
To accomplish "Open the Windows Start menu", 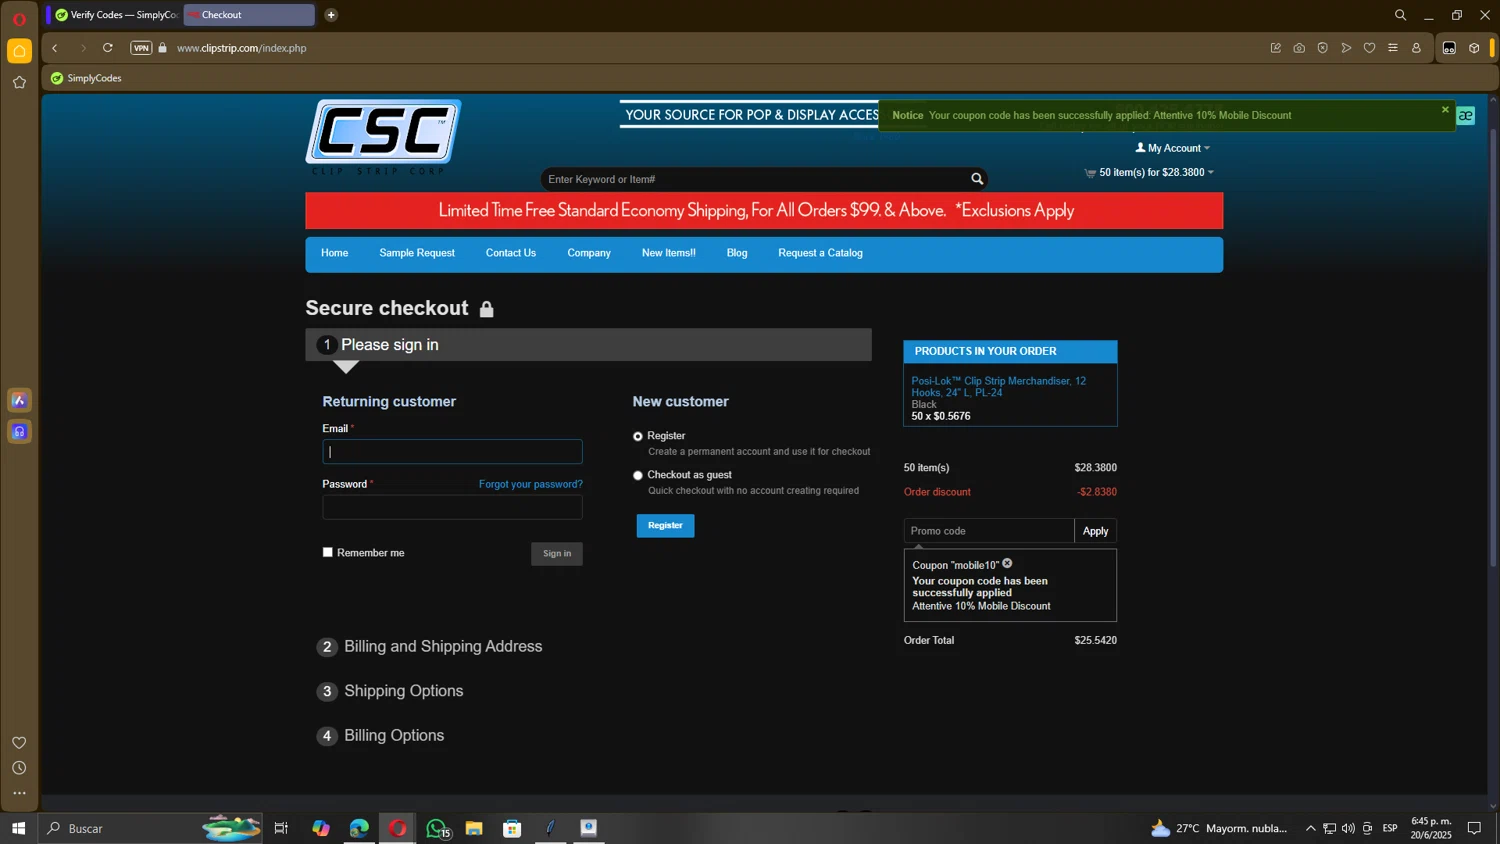I will [x=18, y=828].
